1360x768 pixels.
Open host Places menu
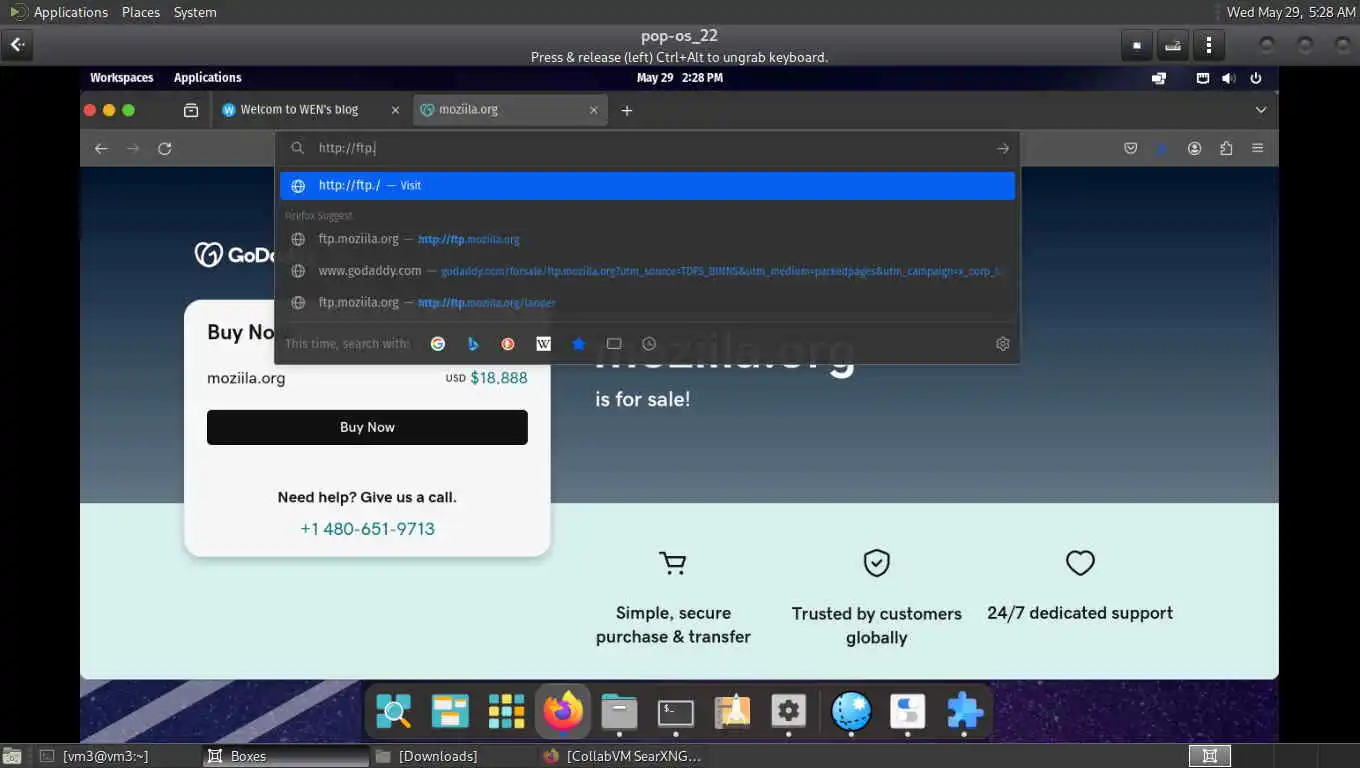coord(141,12)
